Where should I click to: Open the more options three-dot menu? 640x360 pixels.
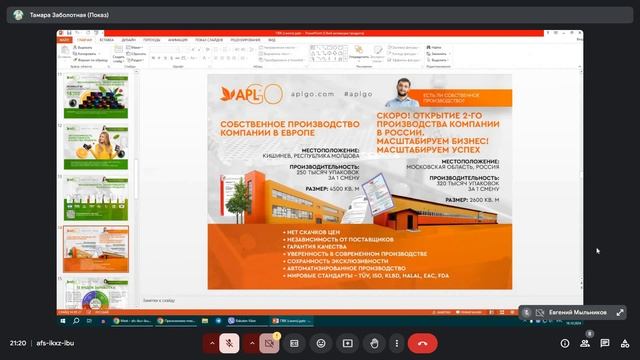[x=396, y=343]
